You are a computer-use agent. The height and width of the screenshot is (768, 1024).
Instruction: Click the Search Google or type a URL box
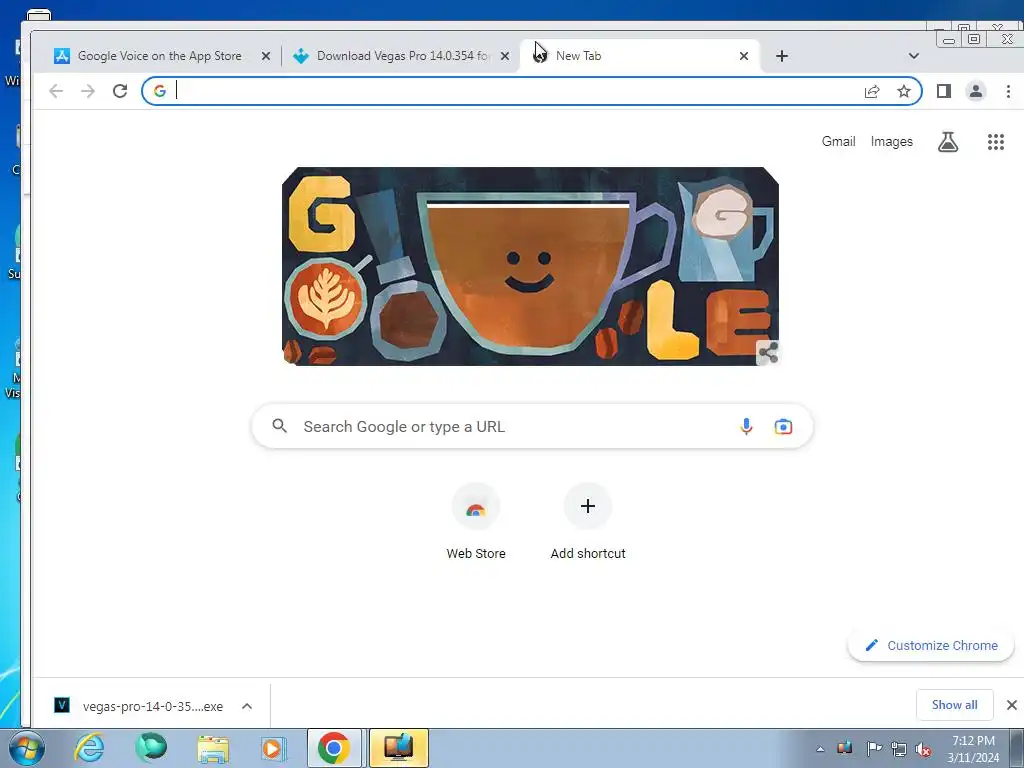click(x=532, y=426)
